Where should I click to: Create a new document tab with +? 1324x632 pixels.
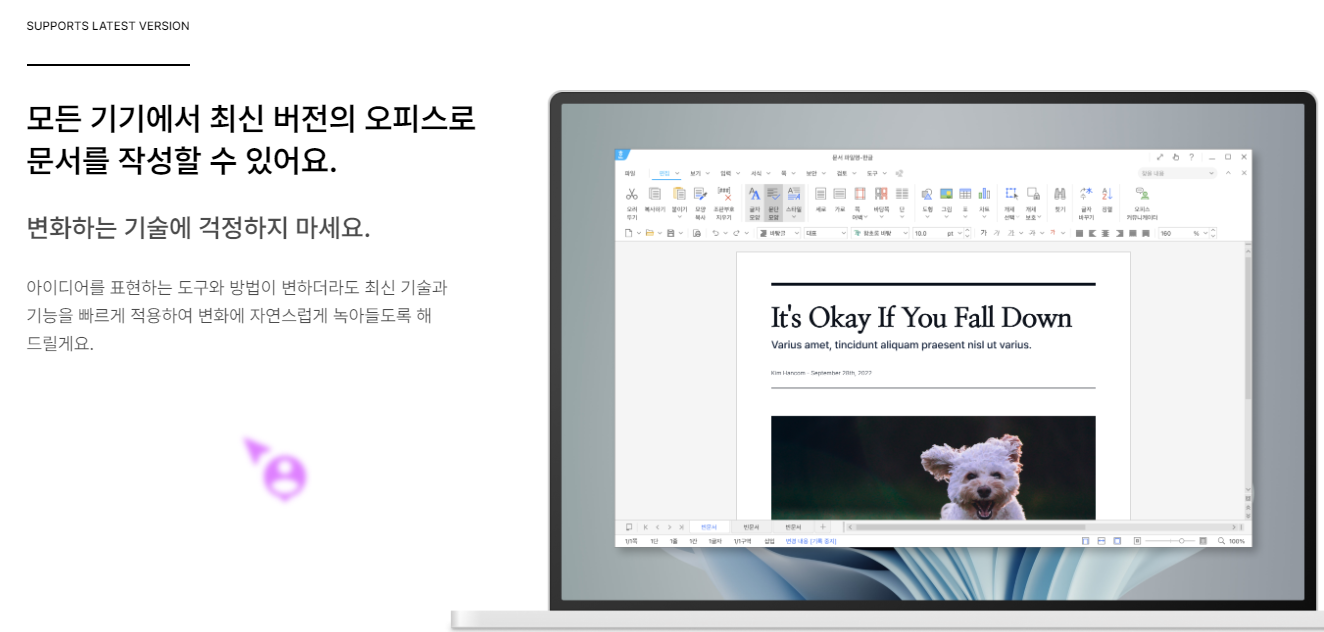(x=821, y=527)
